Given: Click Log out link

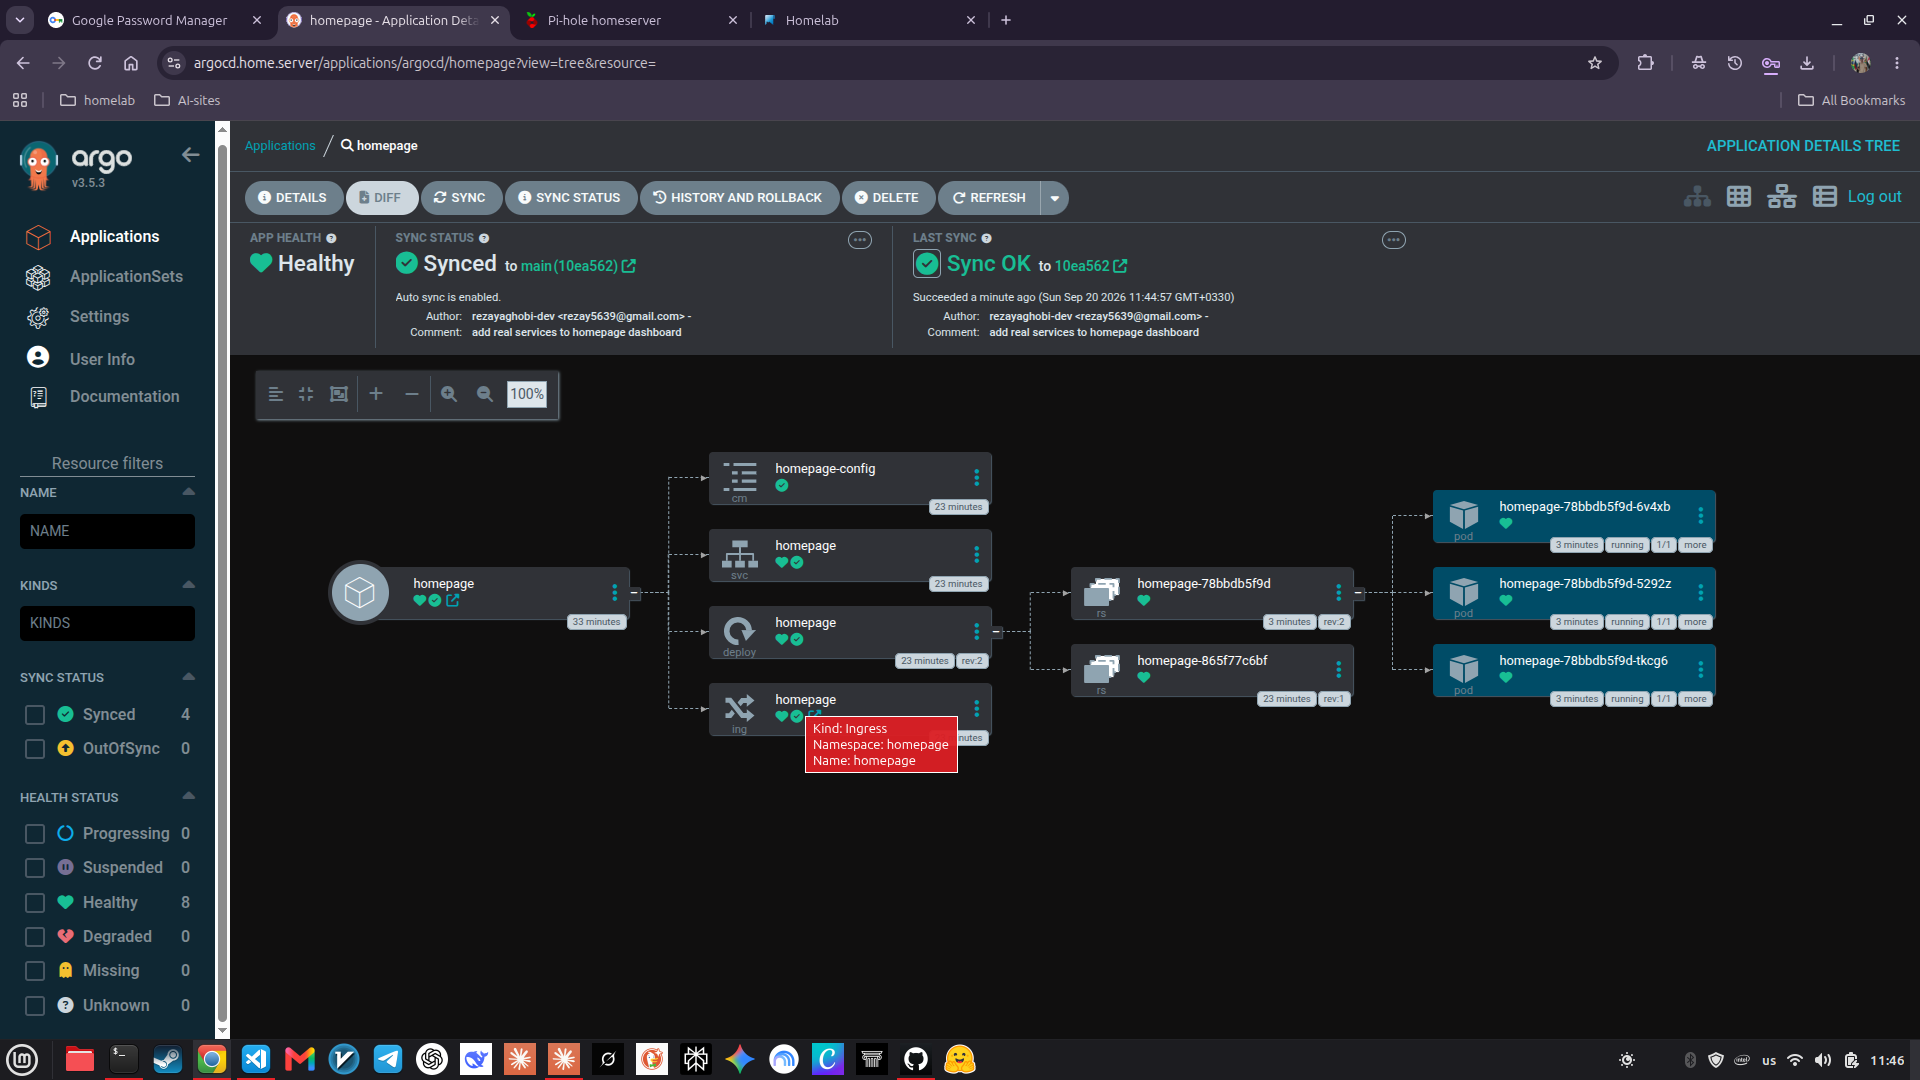Looking at the screenshot, I should click(x=1874, y=197).
